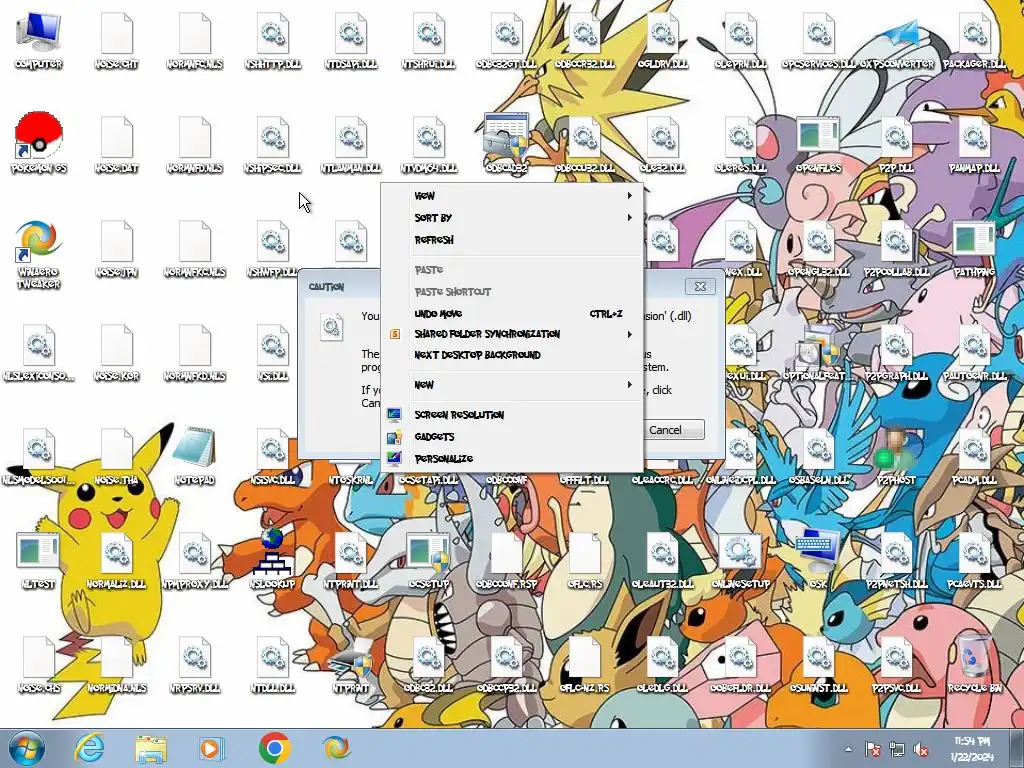Select the OPENFILES desktop icon

pos(818,144)
